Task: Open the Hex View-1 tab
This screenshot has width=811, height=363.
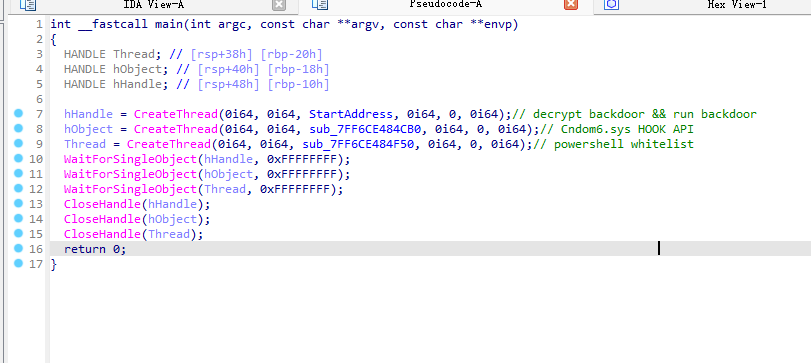Action: pyautogui.click(x=737, y=5)
